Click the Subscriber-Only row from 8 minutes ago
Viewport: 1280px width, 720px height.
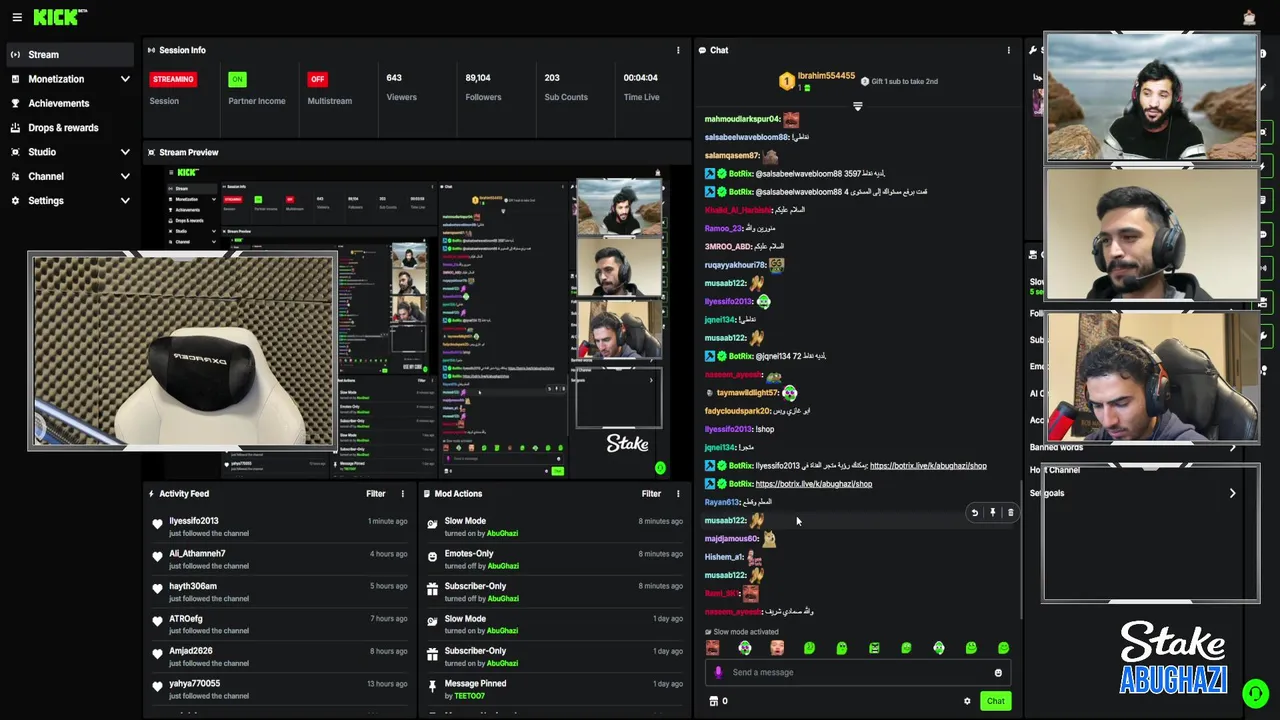(x=555, y=592)
